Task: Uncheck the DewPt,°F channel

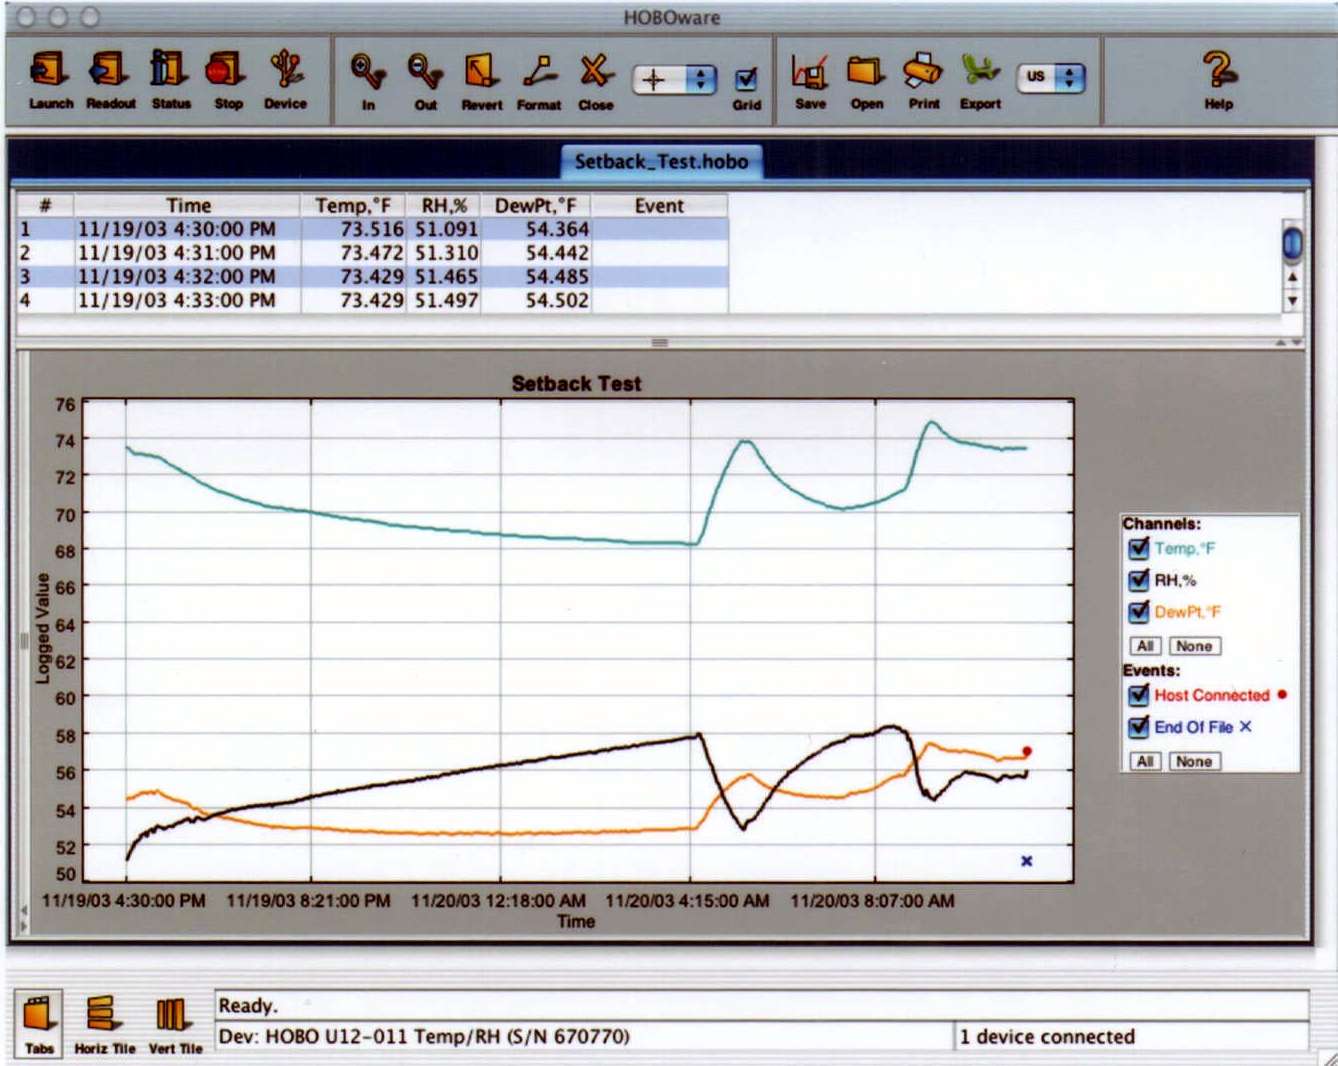Action: point(1138,612)
